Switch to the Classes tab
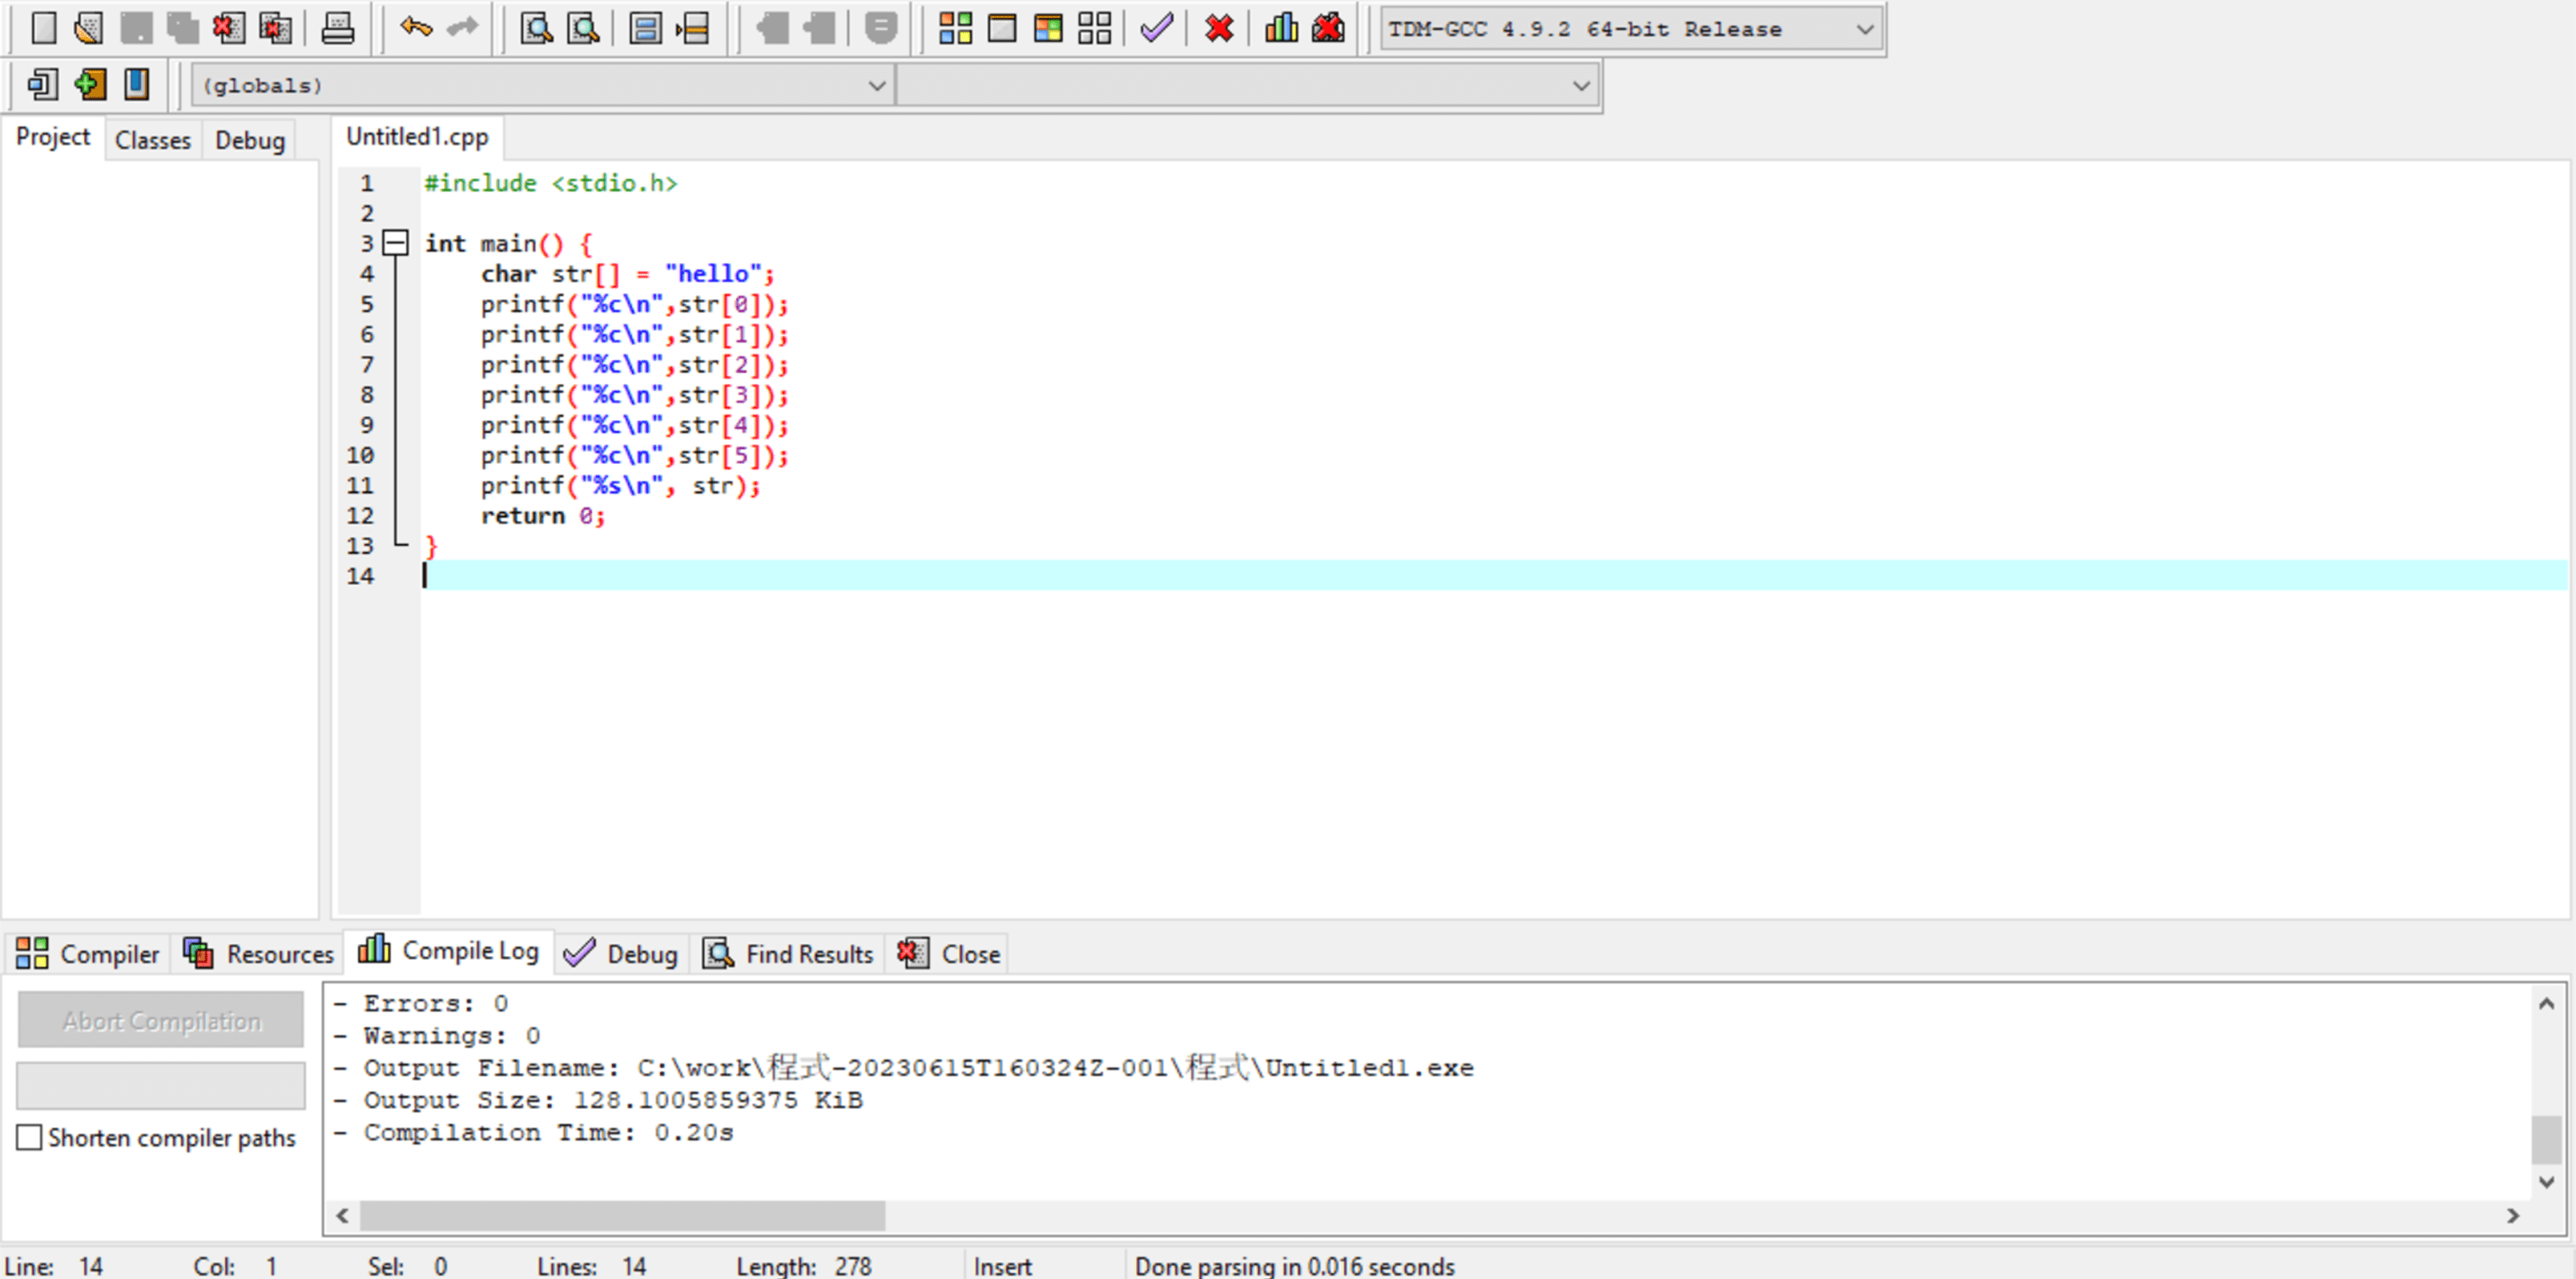The height and width of the screenshot is (1279, 2576). tap(152, 140)
